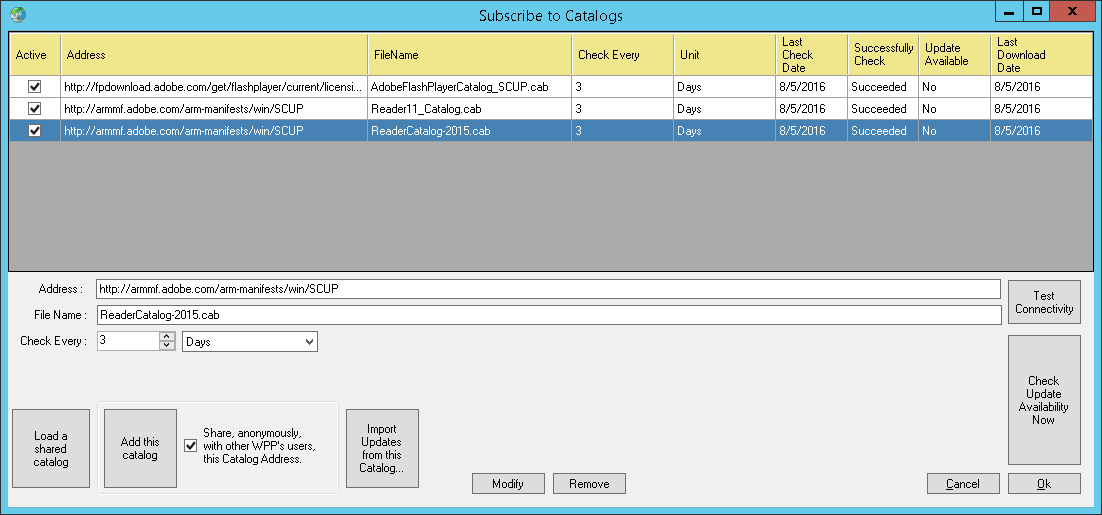The height and width of the screenshot is (515, 1102).
Task: Sort by the Active column header
Action: click(35, 55)
